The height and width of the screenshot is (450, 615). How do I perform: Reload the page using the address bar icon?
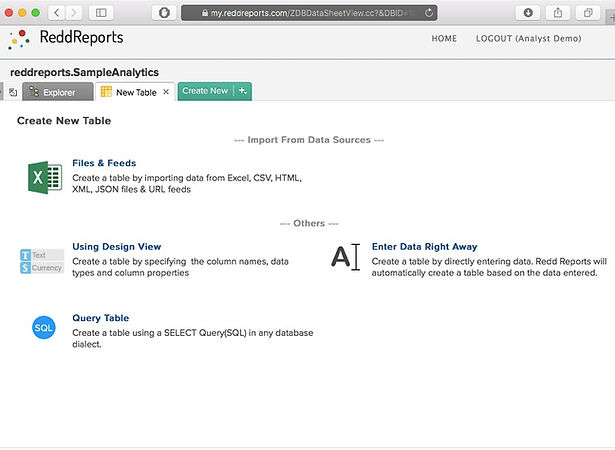(429, 12)
